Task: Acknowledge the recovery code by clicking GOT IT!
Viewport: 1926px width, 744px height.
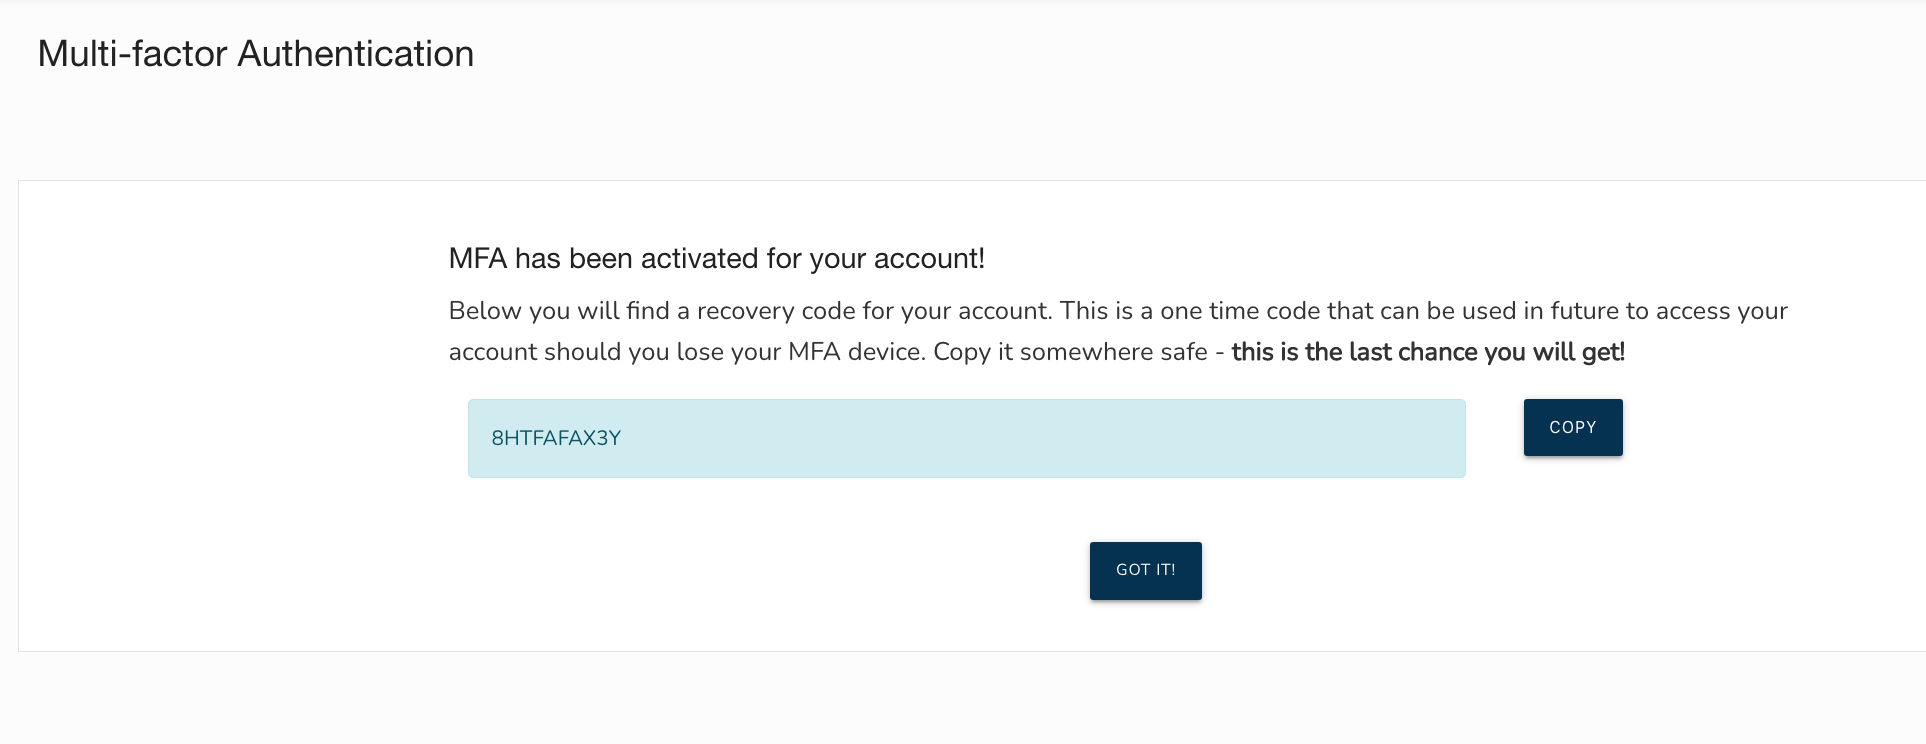Action: pyautogui.click(x=1145, y=570)
